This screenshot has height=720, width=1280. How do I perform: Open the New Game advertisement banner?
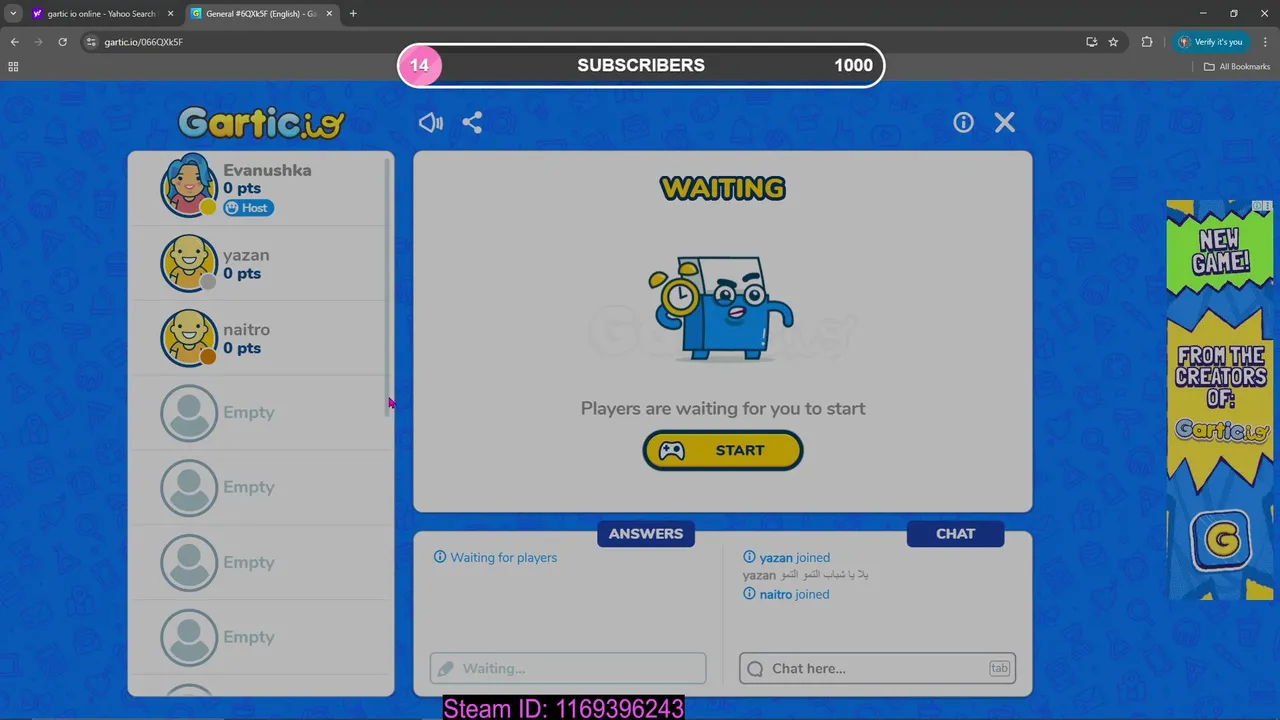tap(1220, 400)
